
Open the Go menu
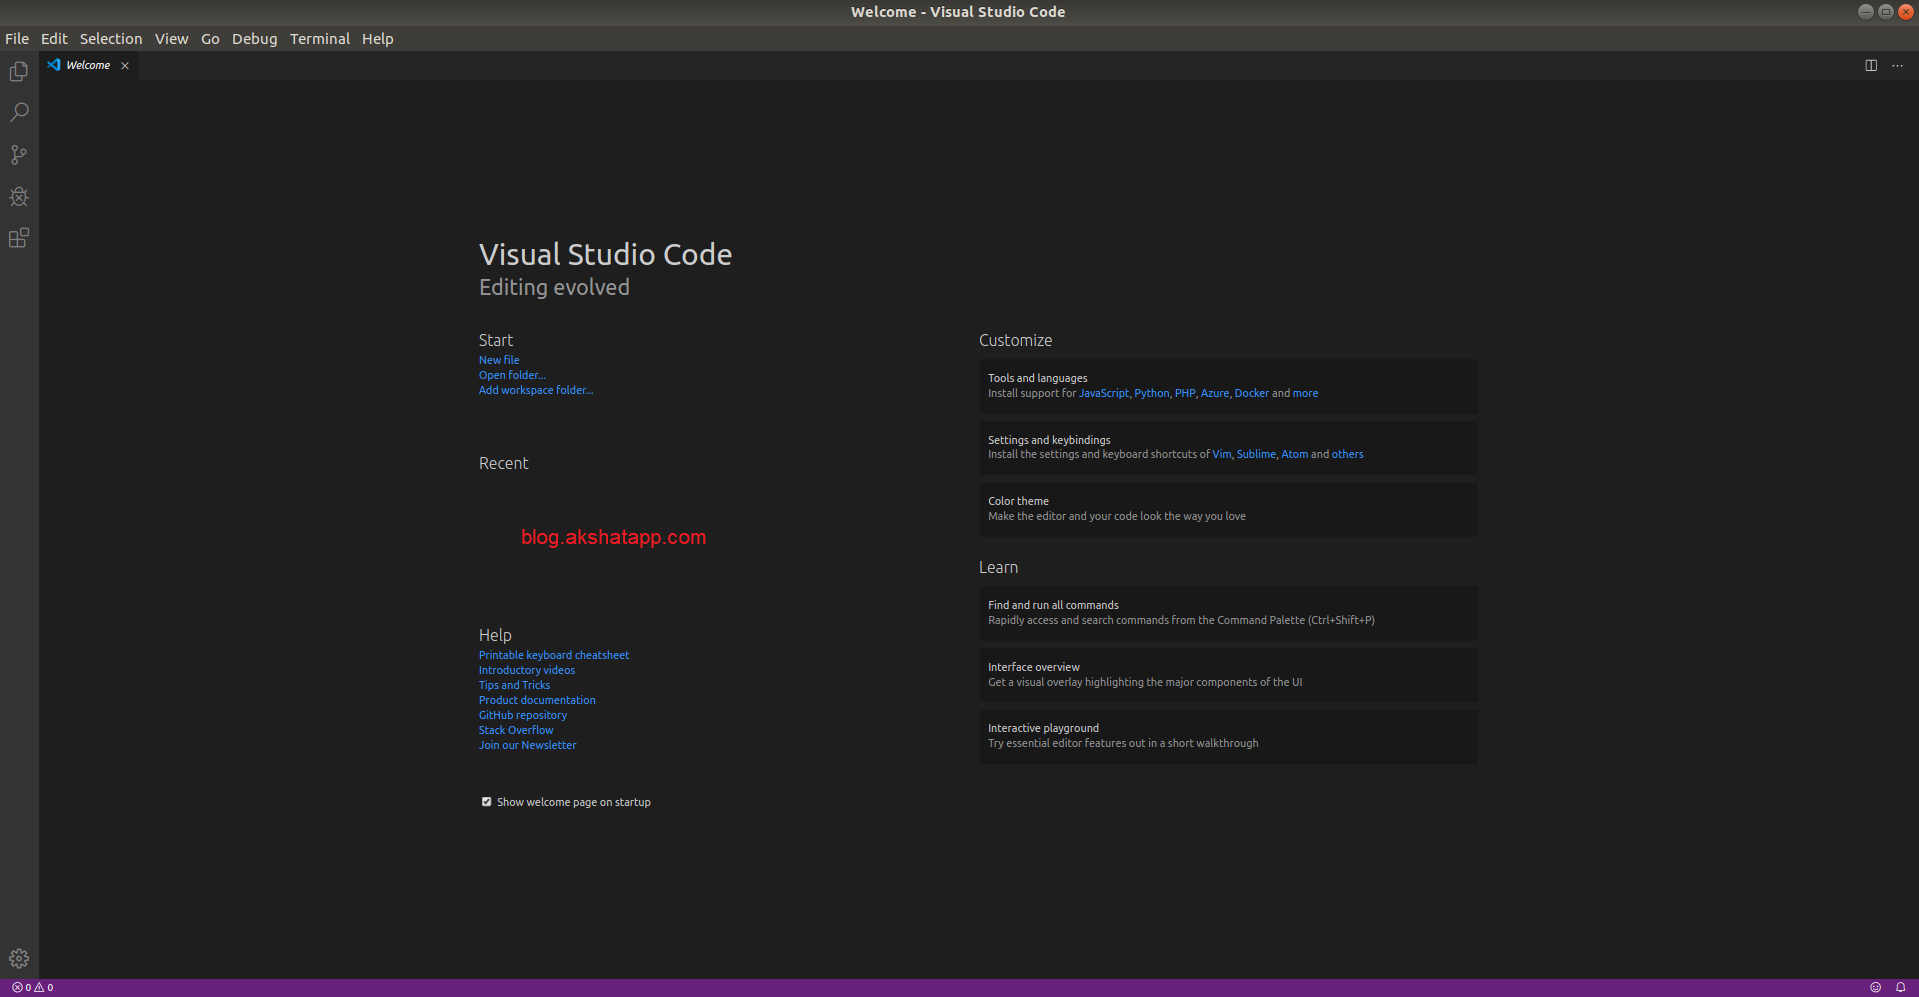pyautogui.click(x=210, y=38)
